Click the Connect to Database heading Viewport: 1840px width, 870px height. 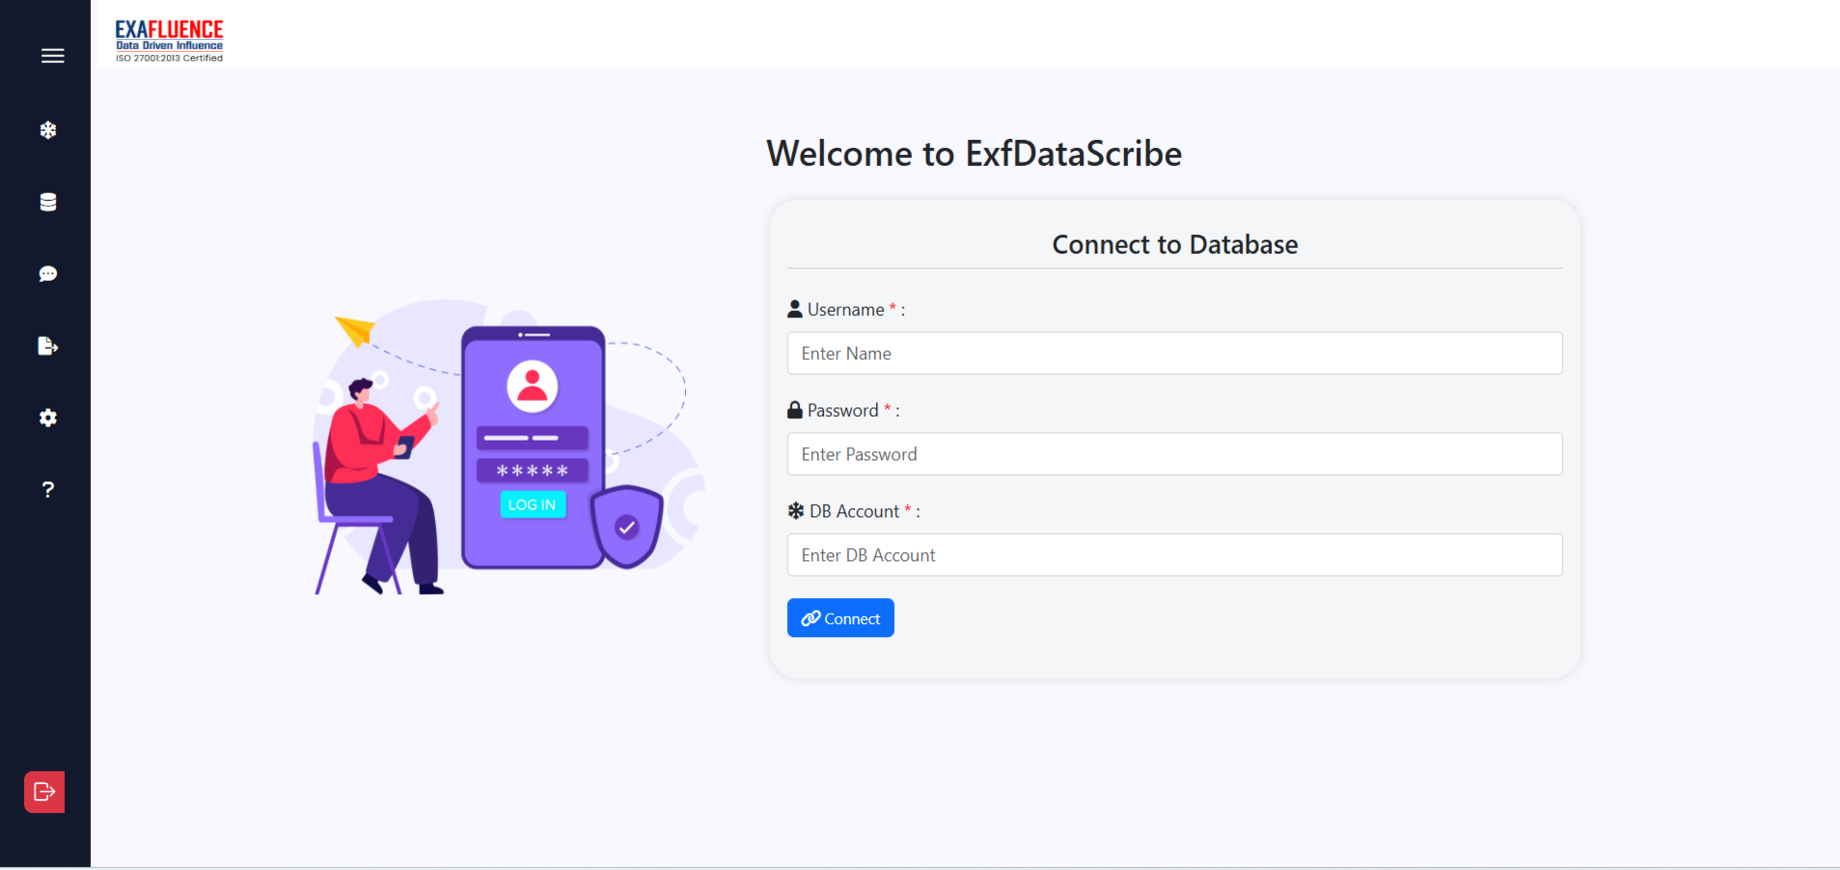point(1175,244)
